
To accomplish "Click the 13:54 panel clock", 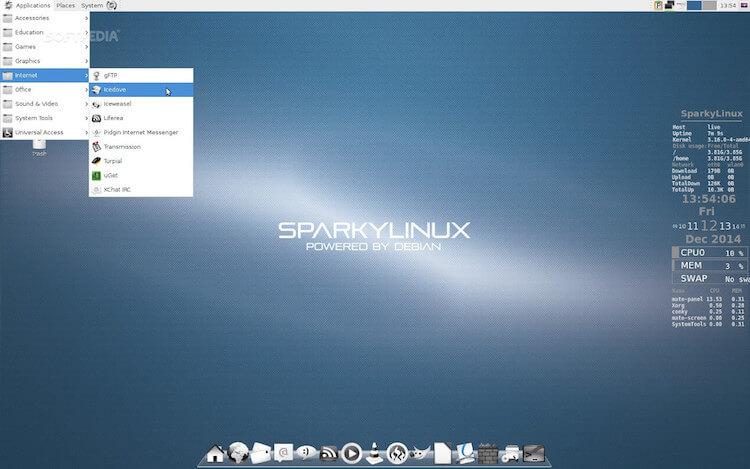I will [x=728, y=6].
